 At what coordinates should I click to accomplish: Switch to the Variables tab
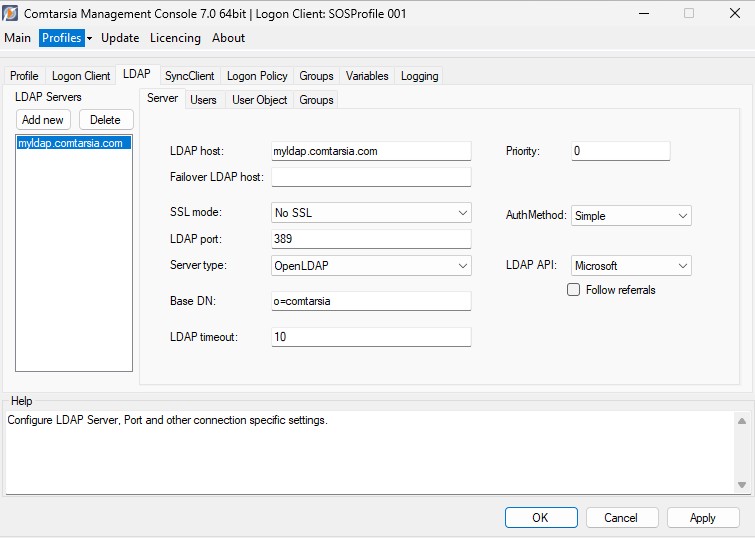click(367, 76)
